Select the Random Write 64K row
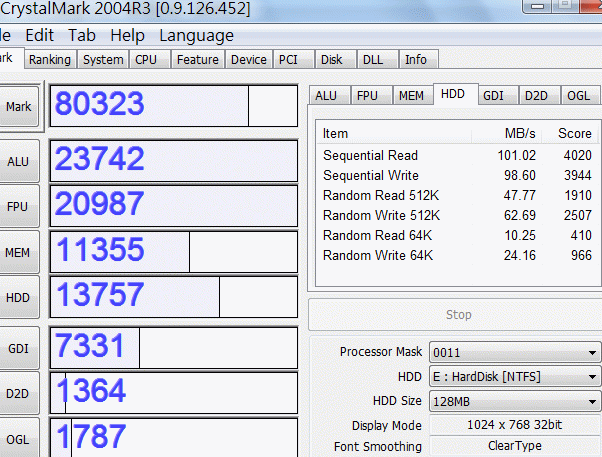Image resolution: width=602 pixels, height=457 pixels. [457, 255]
